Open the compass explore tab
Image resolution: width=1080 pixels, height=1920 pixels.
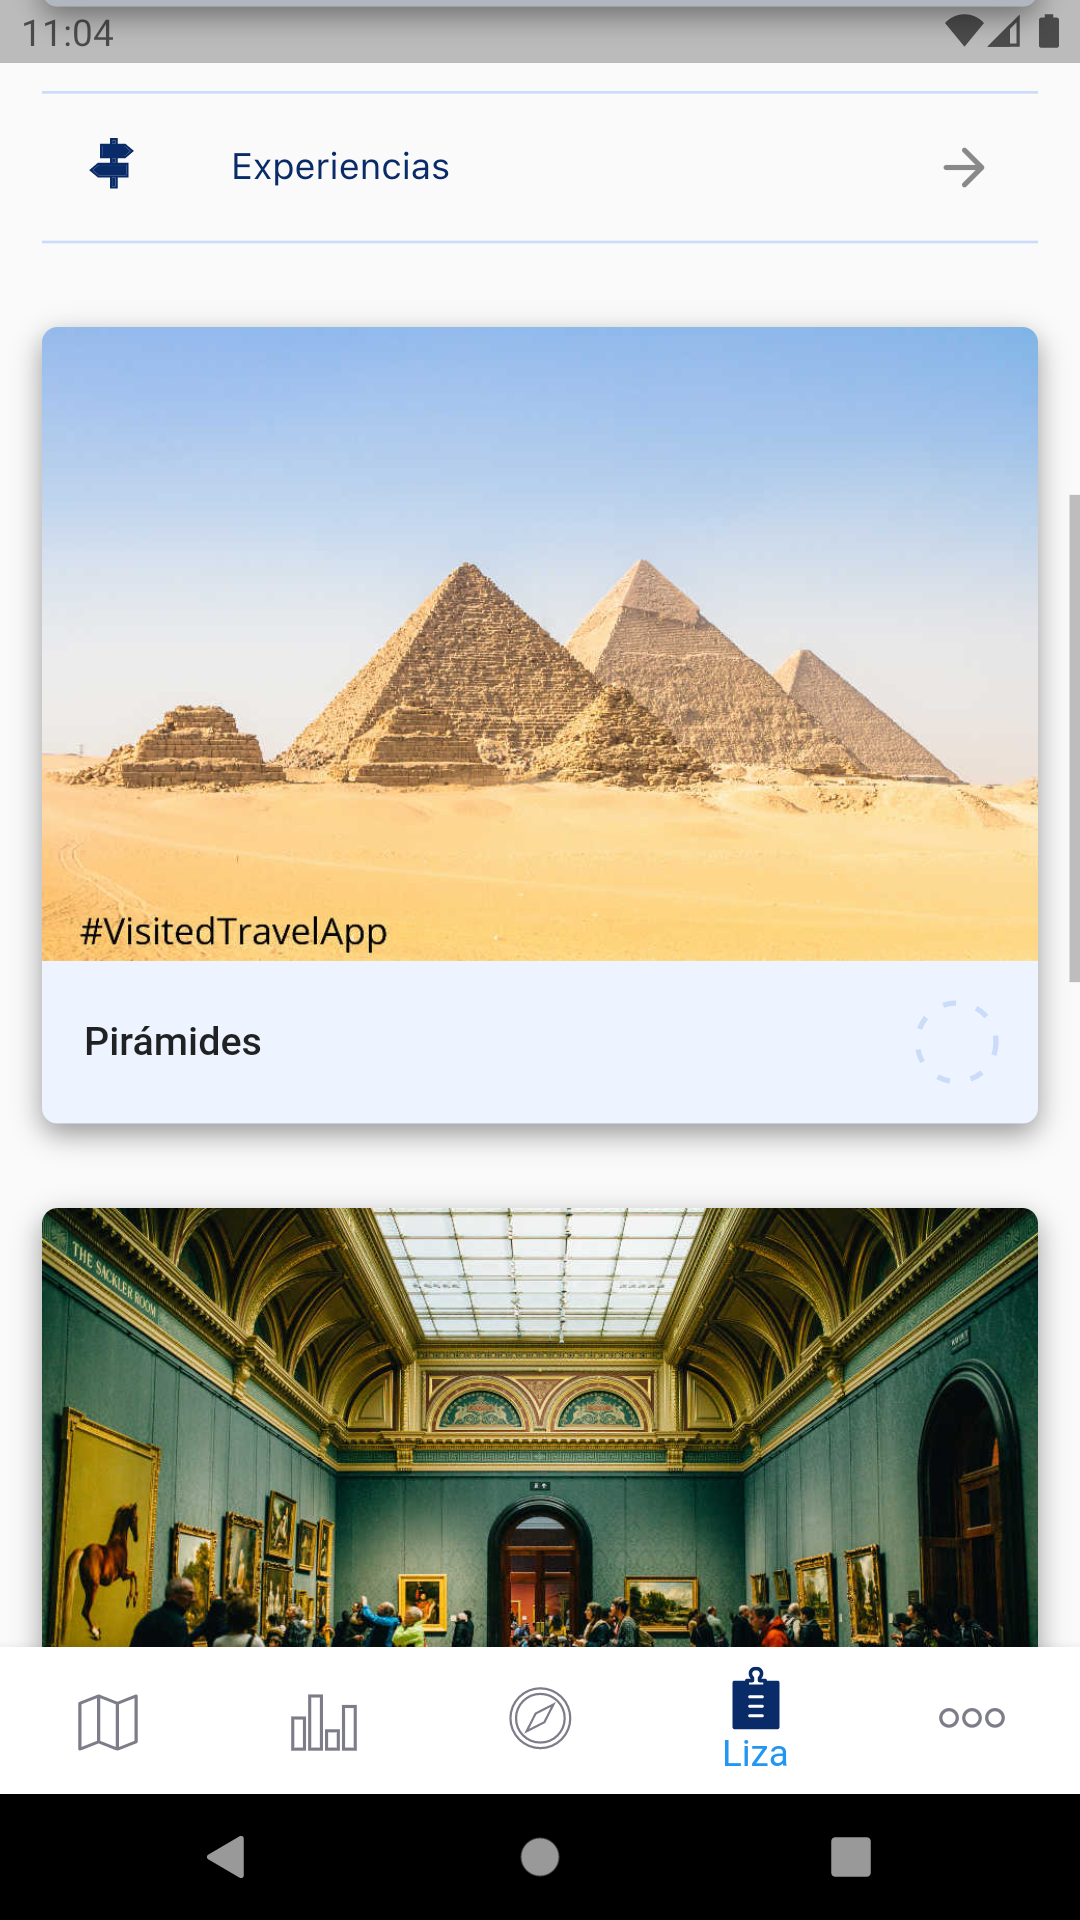click(540, 1719)
